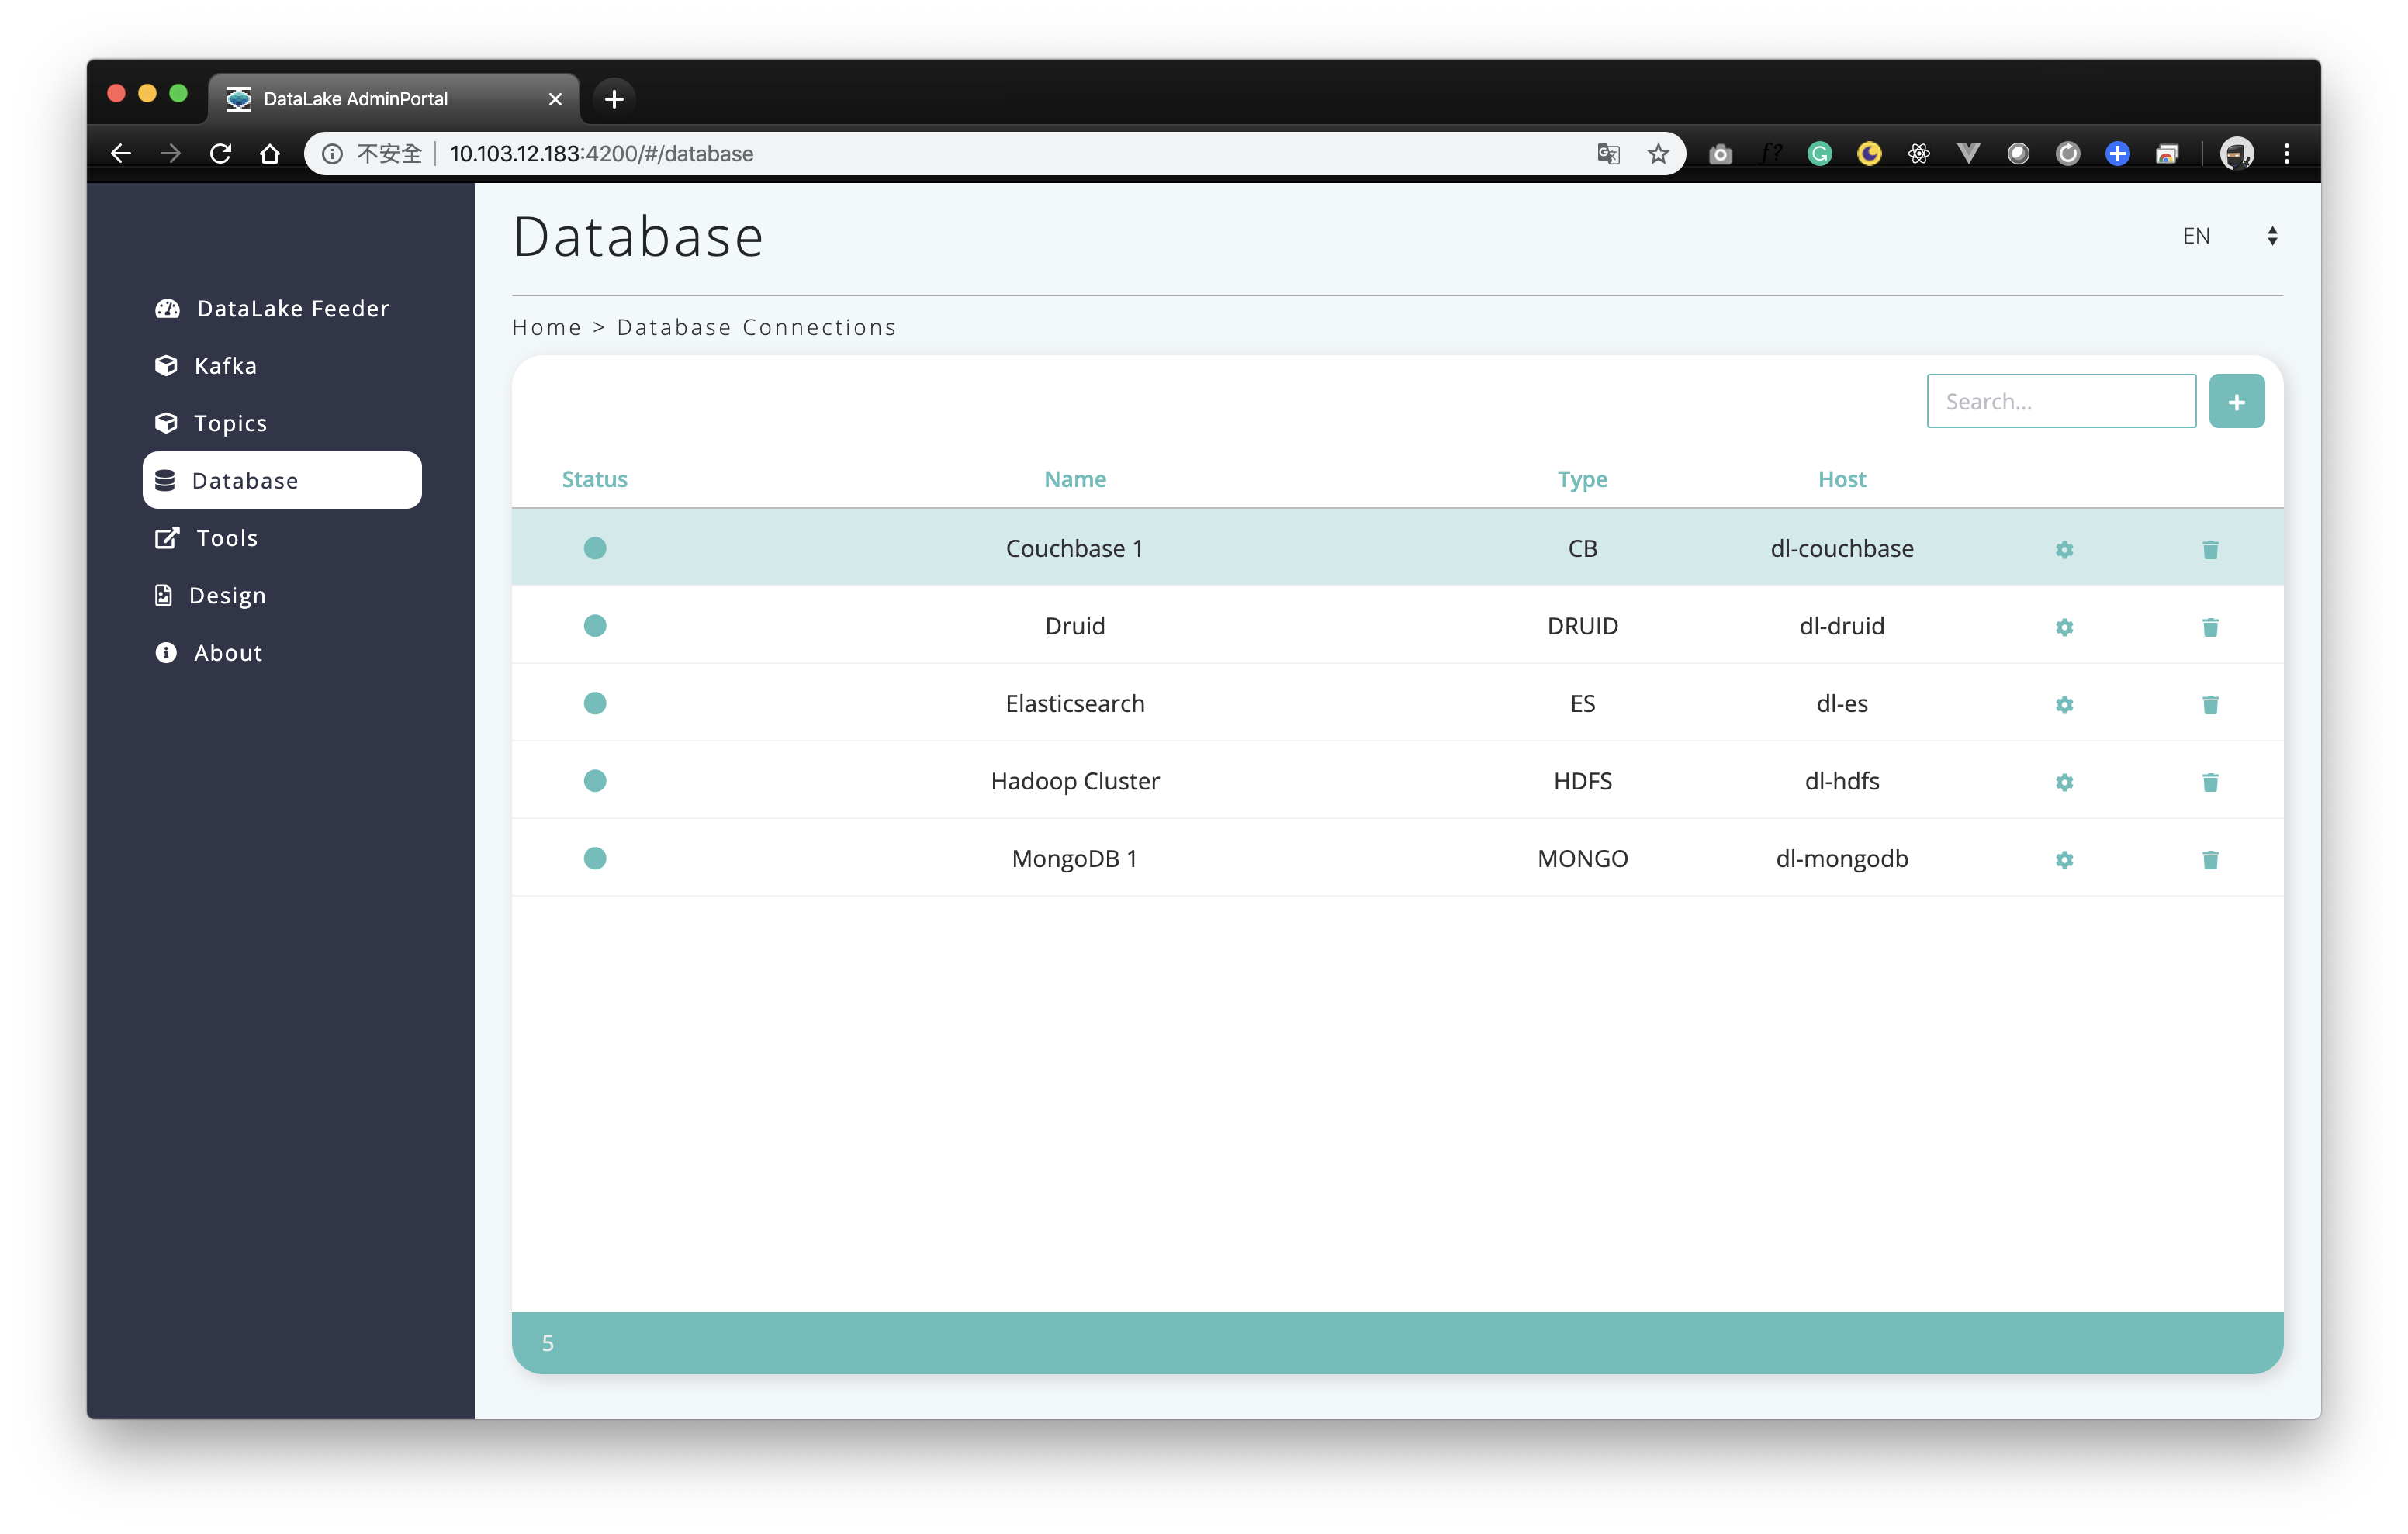Click the MONGO type cell
The width and height of the screenshot is (2408, 1534).
point(1582,858)
